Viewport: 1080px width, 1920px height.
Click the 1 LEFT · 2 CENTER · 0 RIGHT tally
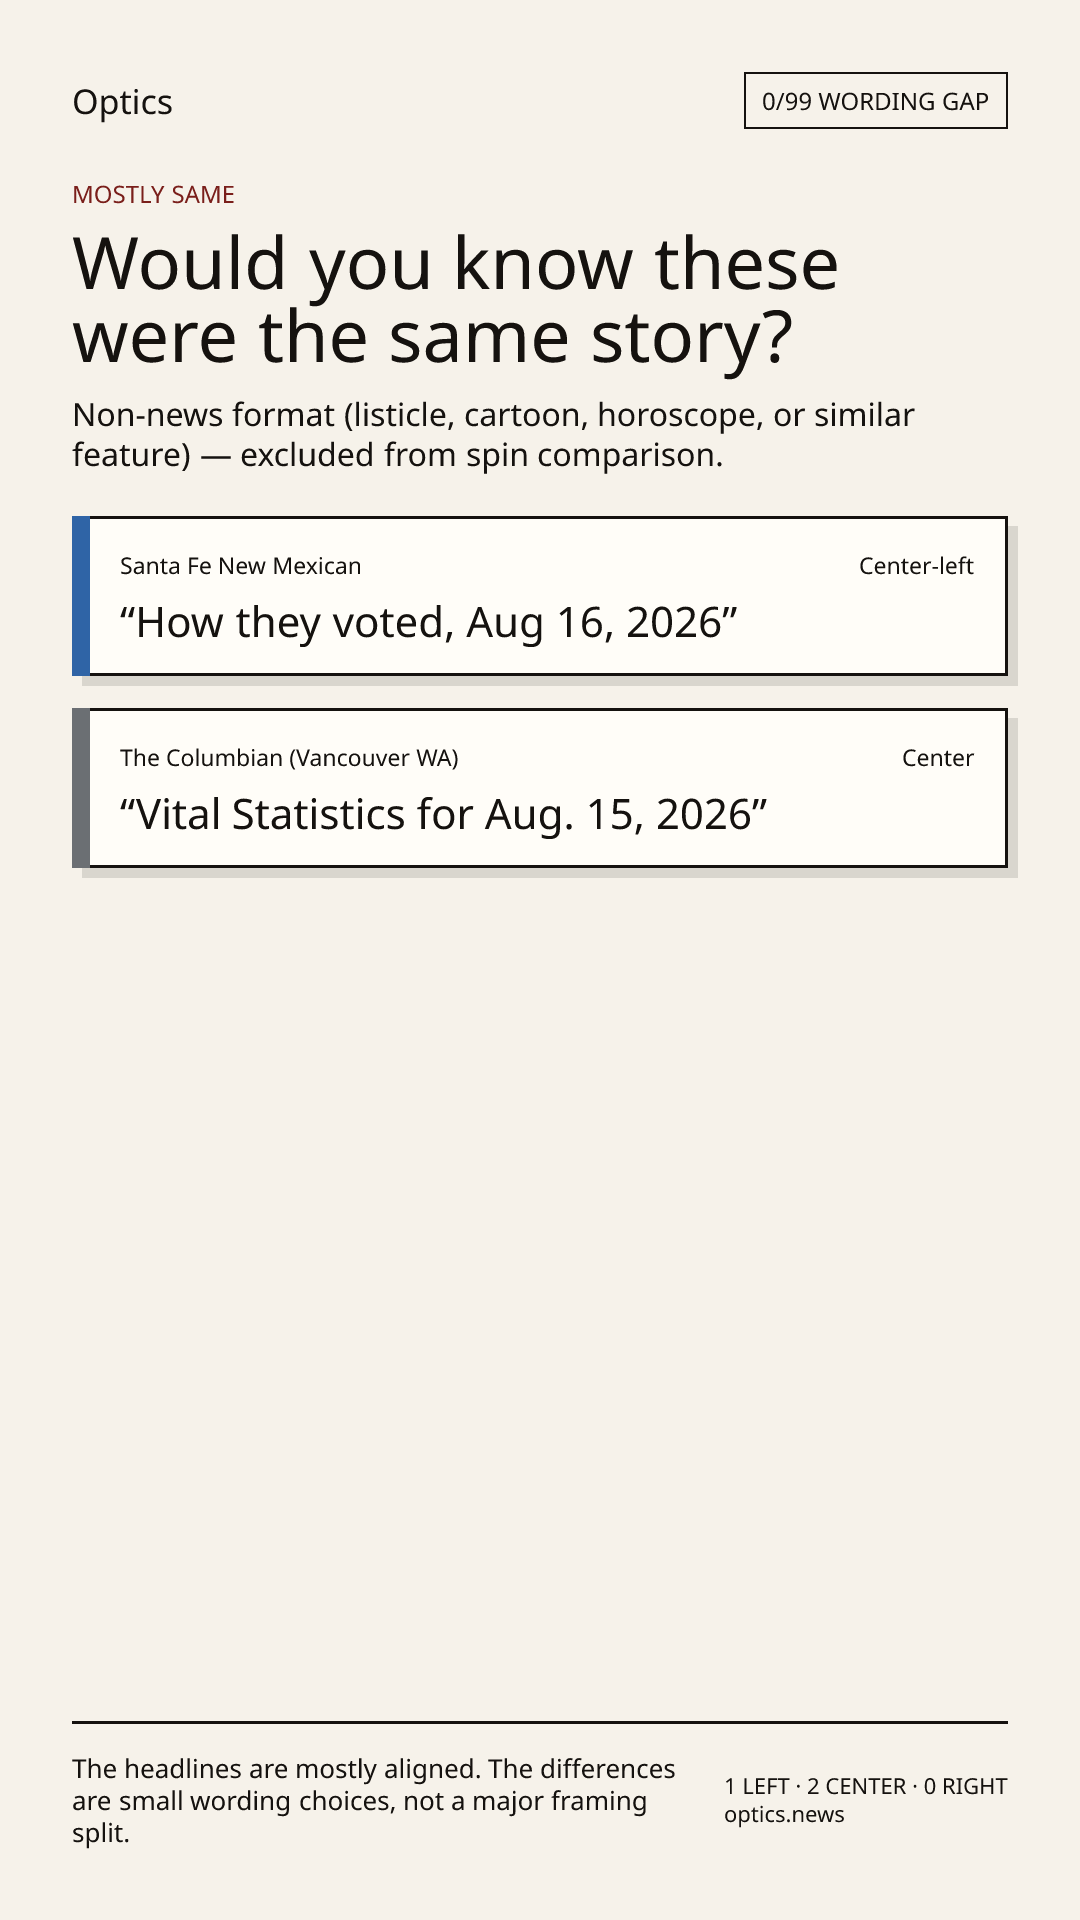(866, 1786)
